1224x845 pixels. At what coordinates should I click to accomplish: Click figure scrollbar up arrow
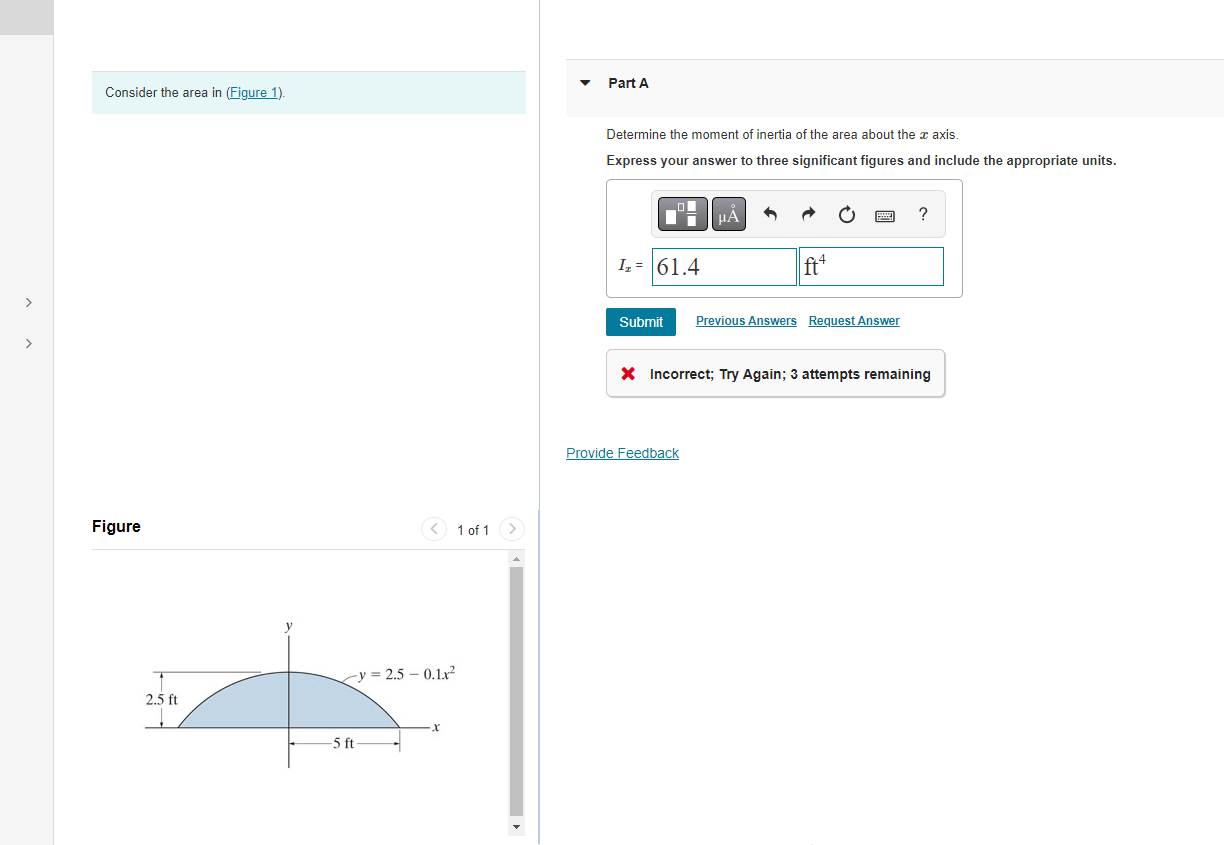(516, 558)
